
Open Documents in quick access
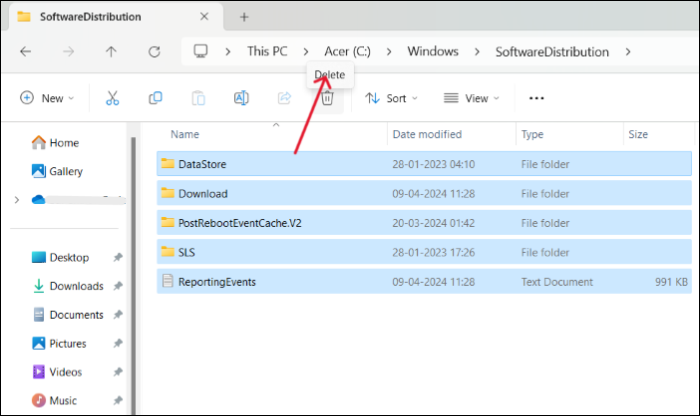pos(68,315)
